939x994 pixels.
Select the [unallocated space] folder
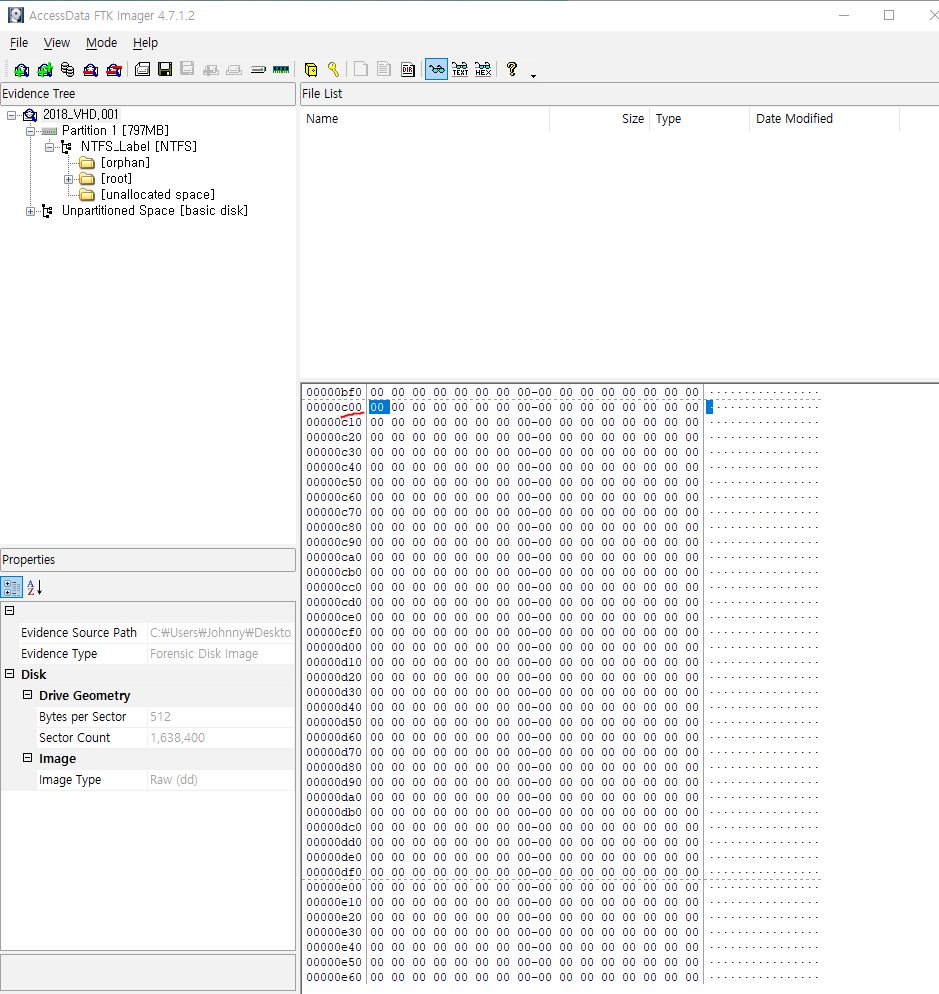coord(158,195)
